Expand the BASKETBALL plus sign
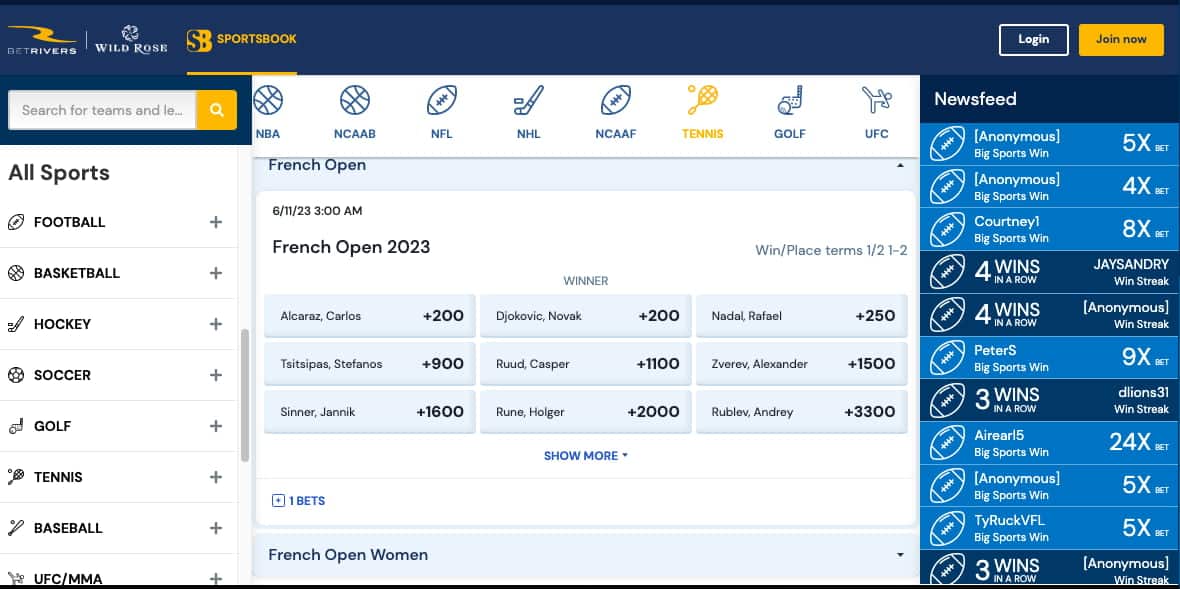Viewport: 1180px width, 589px height. click(x=216, y=273)
